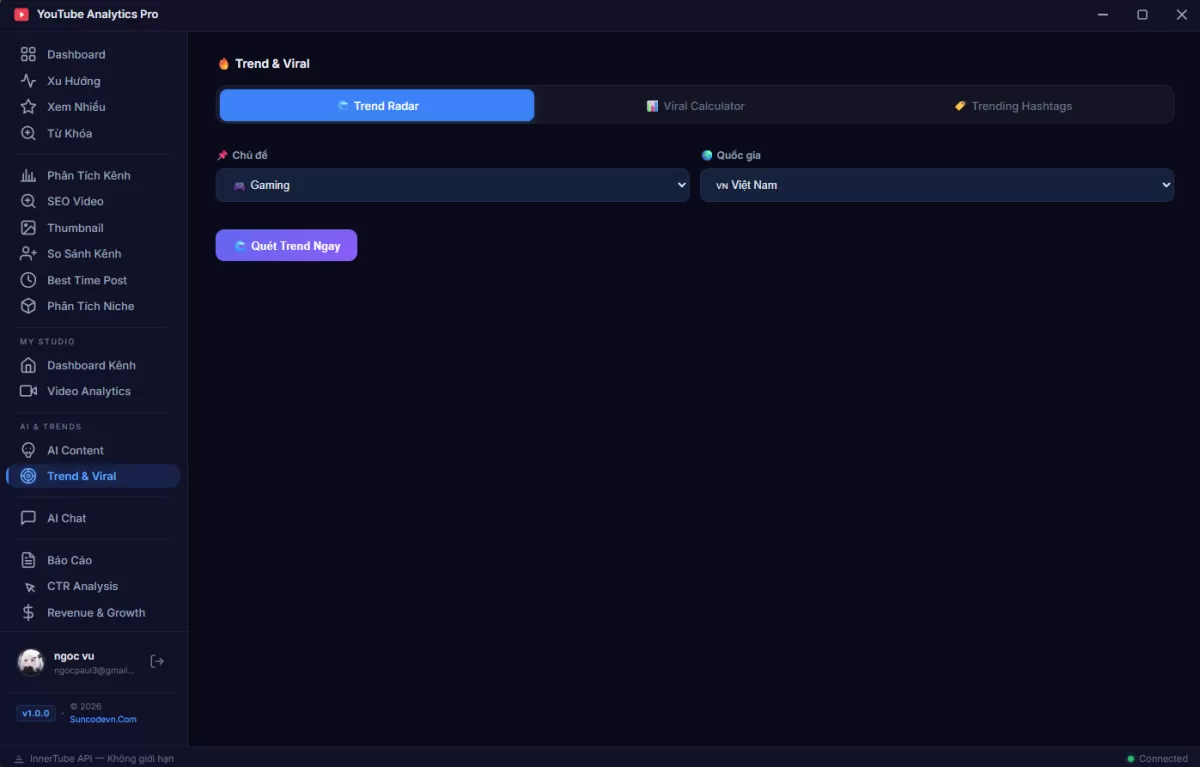Image resolution: width=1200 pixels, height=767 pixels.
Task: Click the Thumbnail image icon
Action: (28, 228)
